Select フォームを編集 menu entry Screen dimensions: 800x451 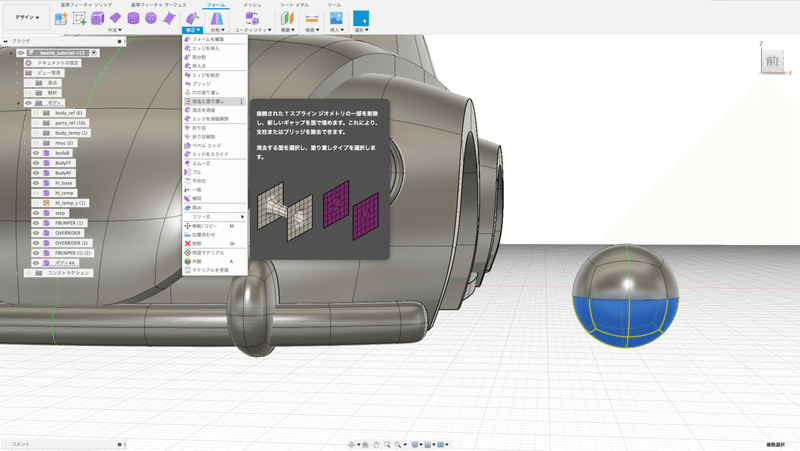(x=207, y=39)
